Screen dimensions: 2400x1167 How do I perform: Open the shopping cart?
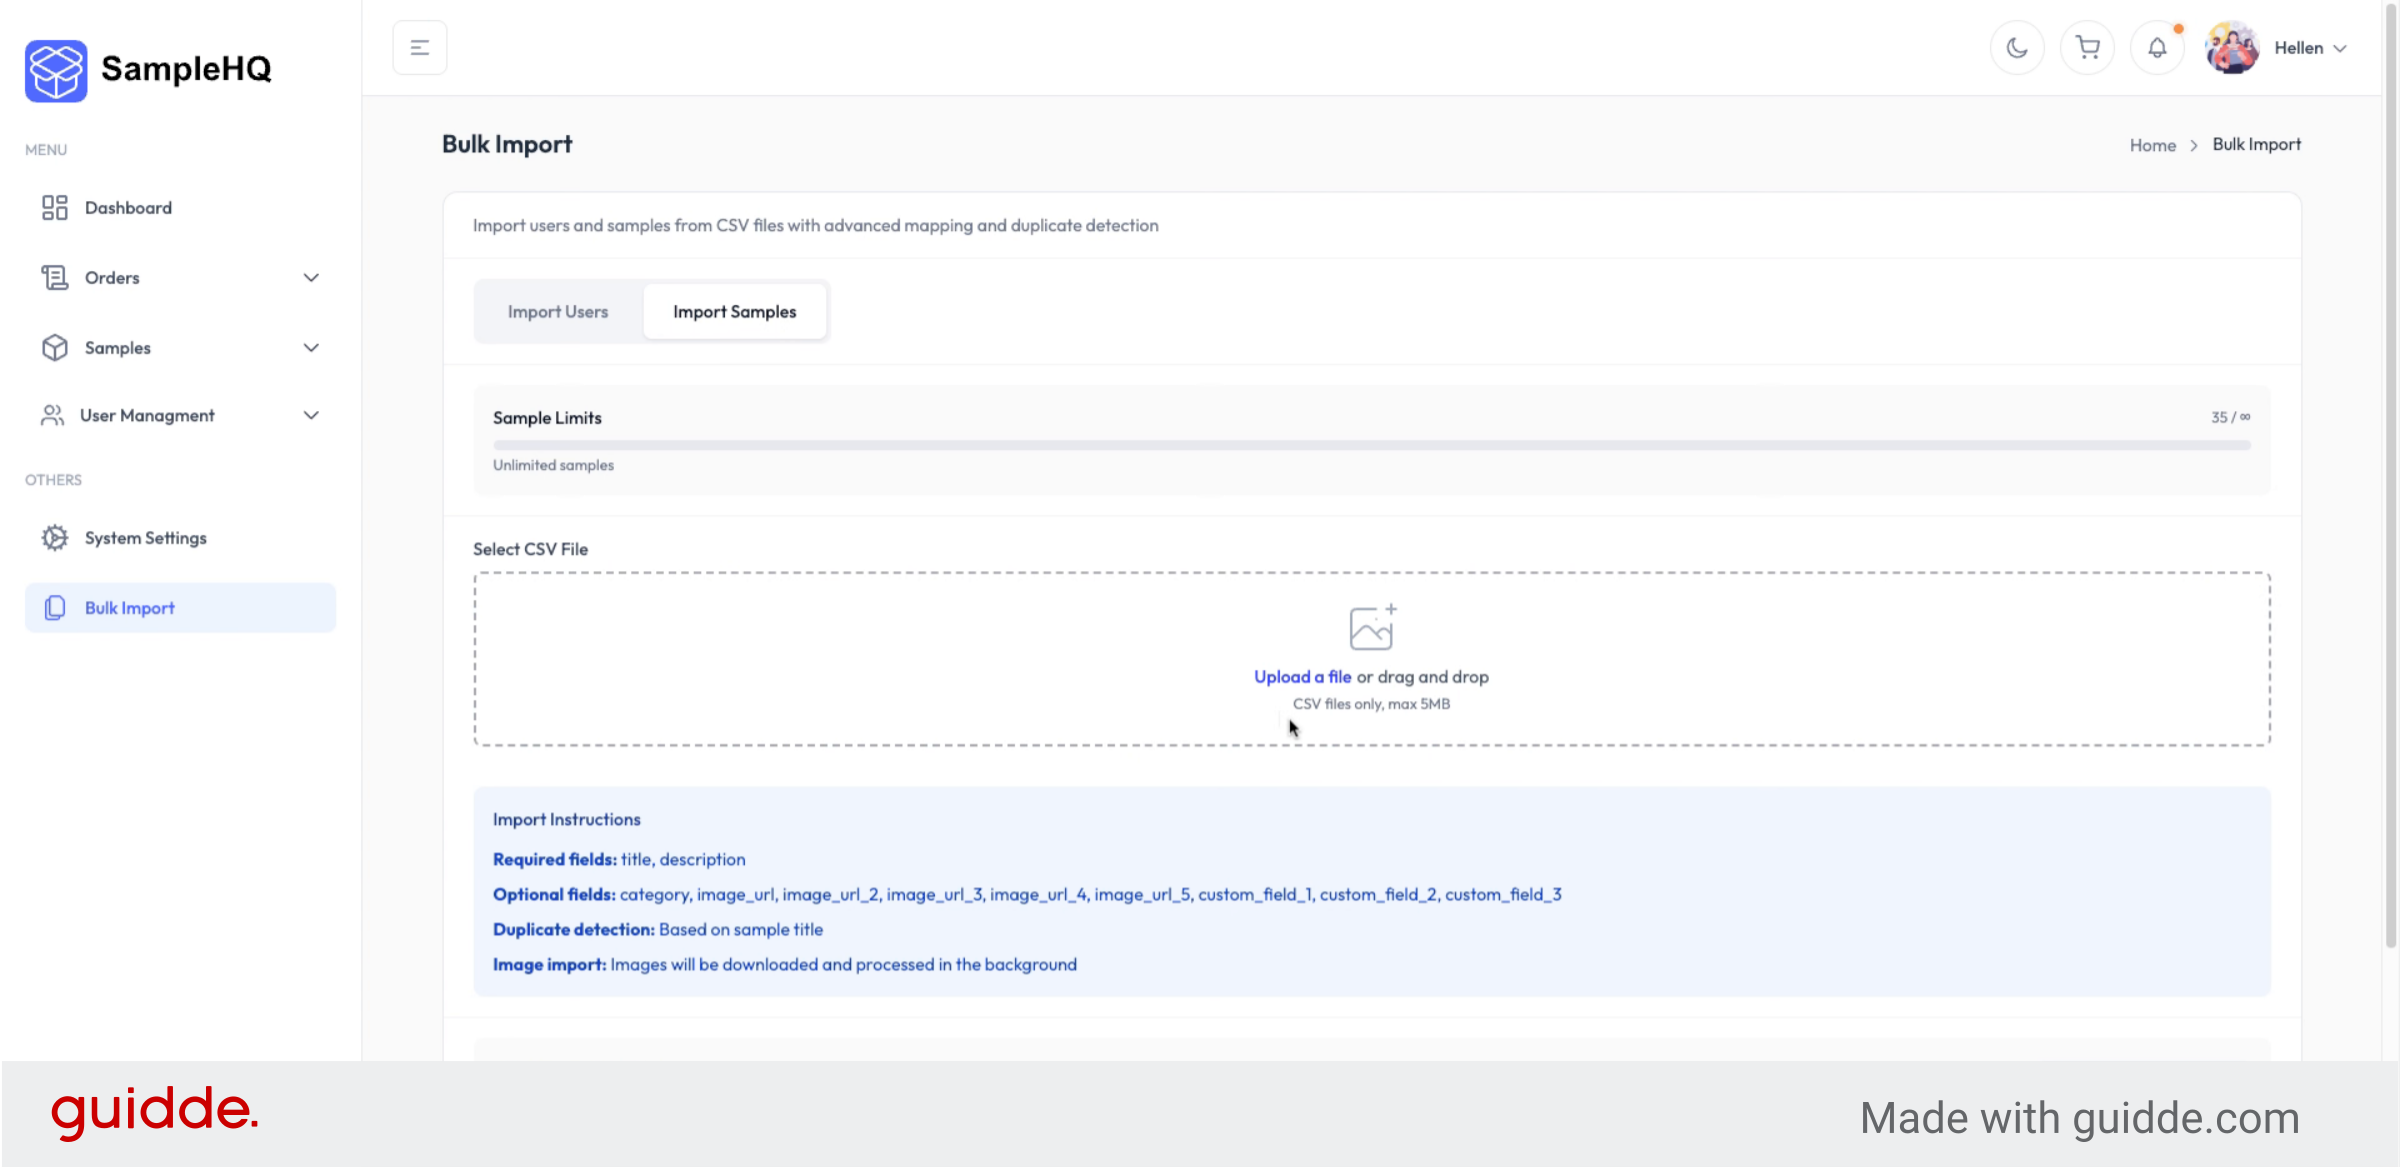tap(2088, 47)
